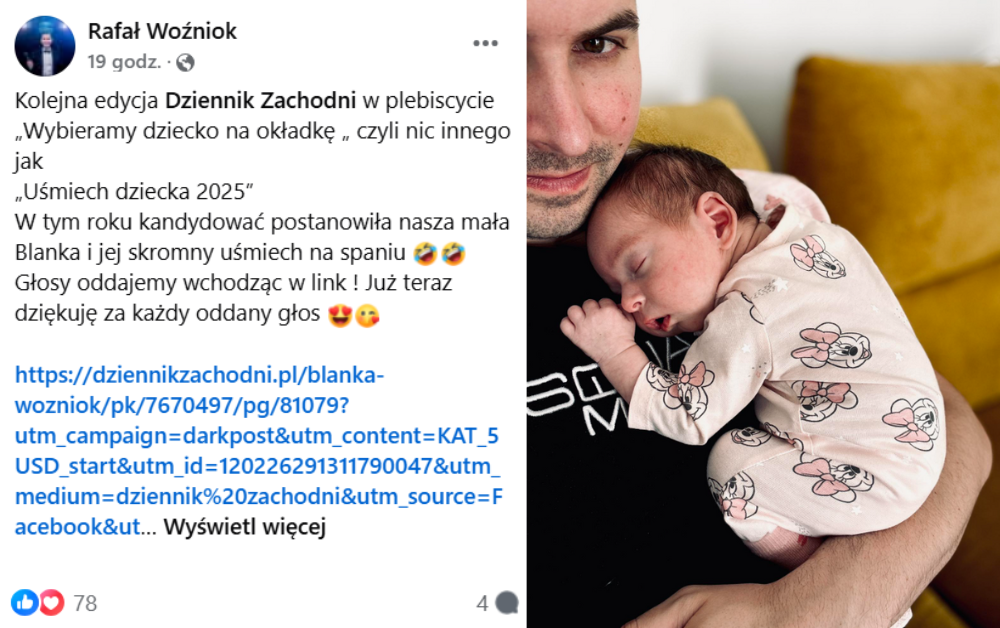Click the red heart reaction icon

tap(52, 602)
